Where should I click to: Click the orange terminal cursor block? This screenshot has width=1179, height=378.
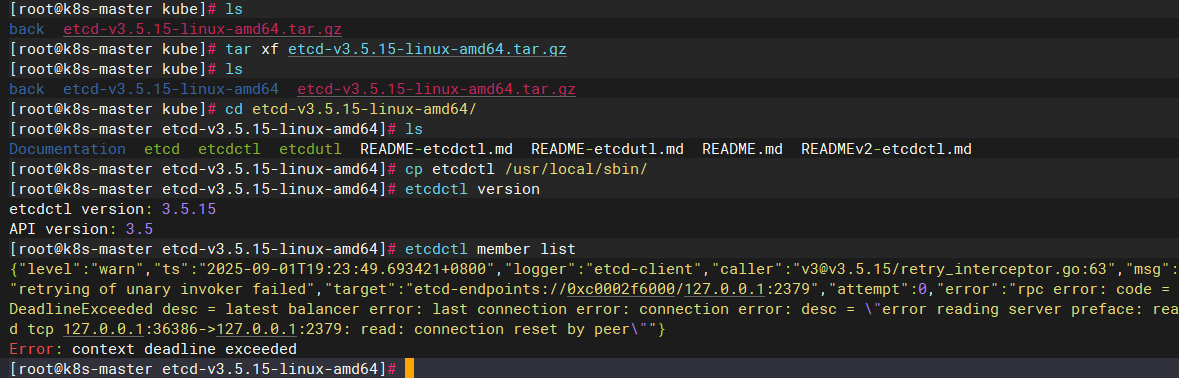[x=410, y=368]
